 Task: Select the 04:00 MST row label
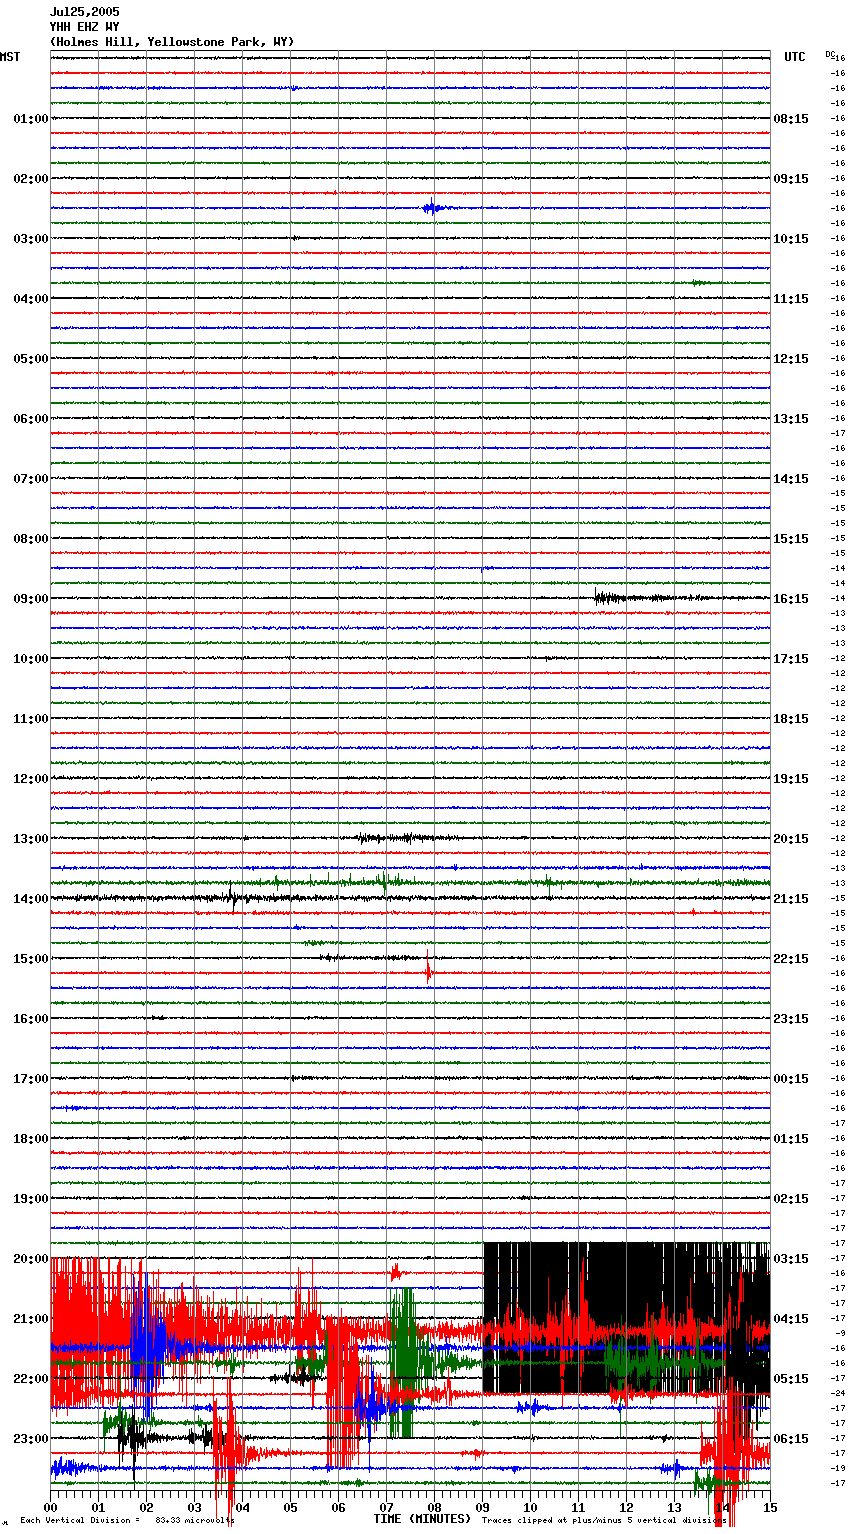[x=30, y=299]
